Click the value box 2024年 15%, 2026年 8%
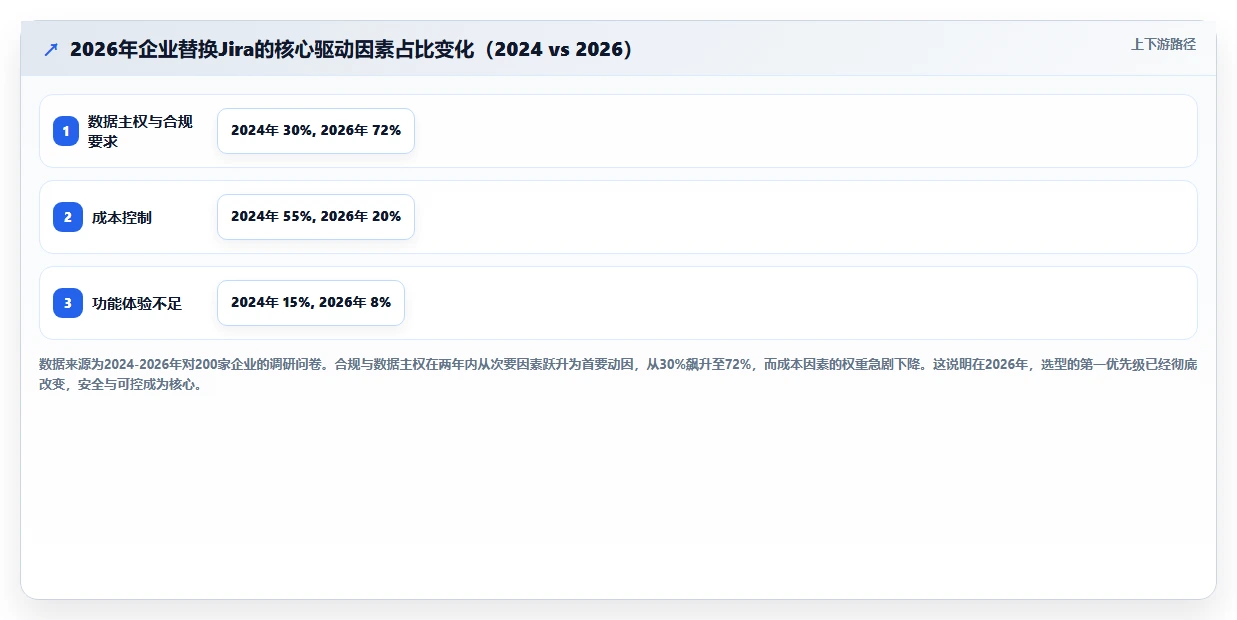The height and width of the screenshot is (620, 1237). tap(311, 303)
